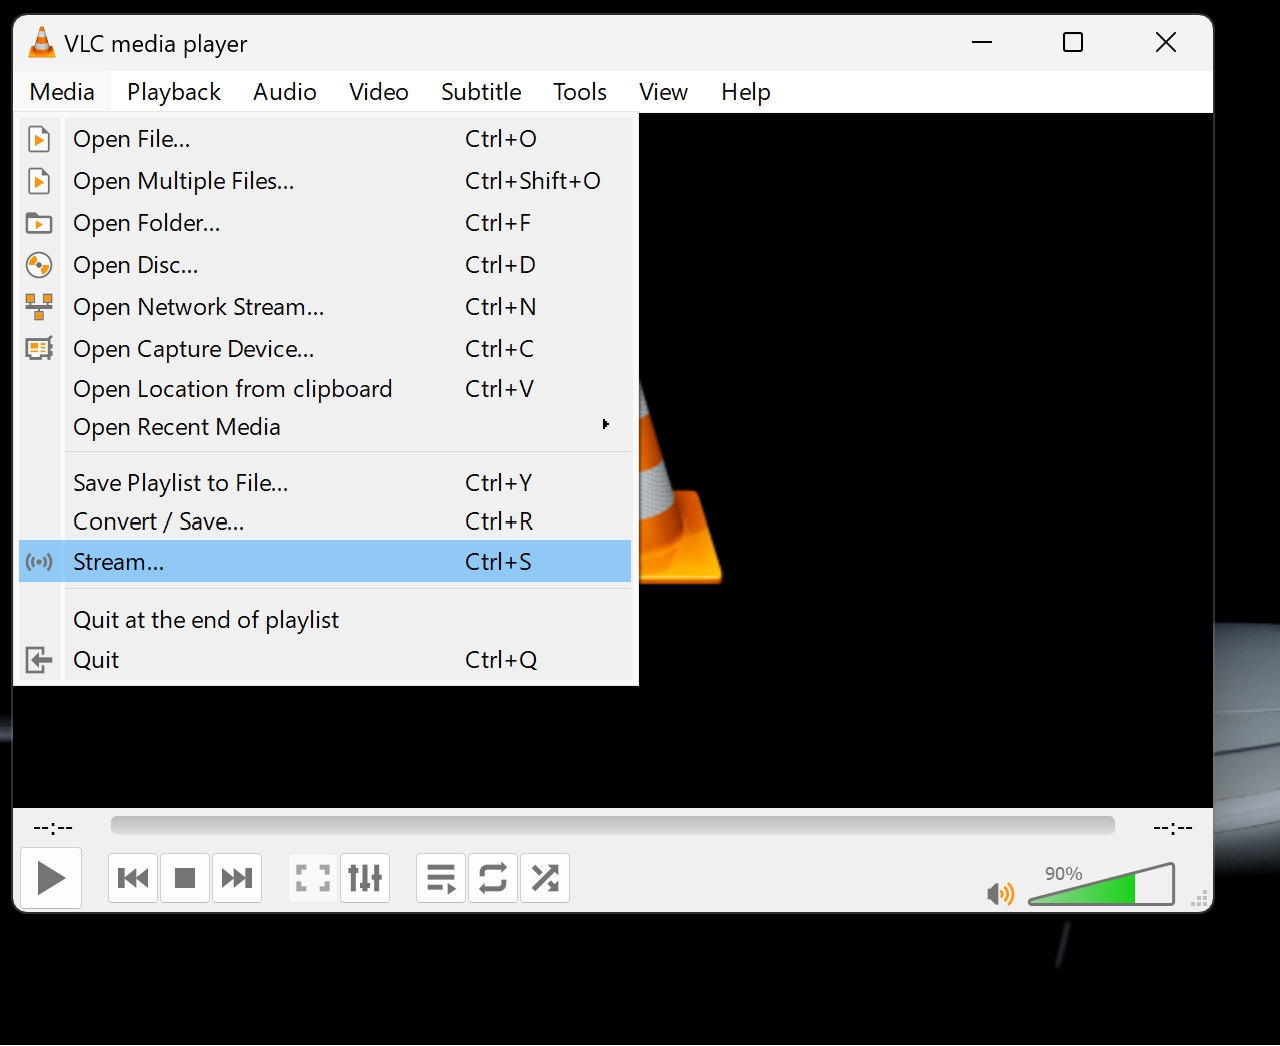
Task: Skip to next media track
Action: [237, 878]
